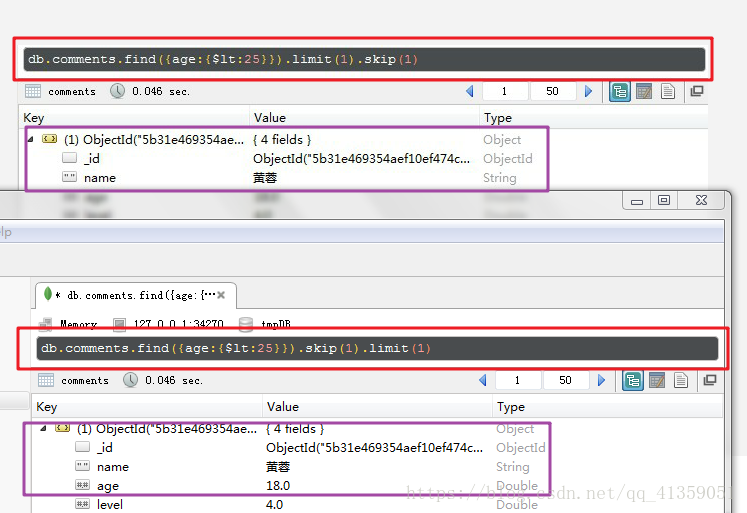The image size is (747, 513).
Task: Click the previous page arrow in the upper results panel
Action: click(470, 91)
